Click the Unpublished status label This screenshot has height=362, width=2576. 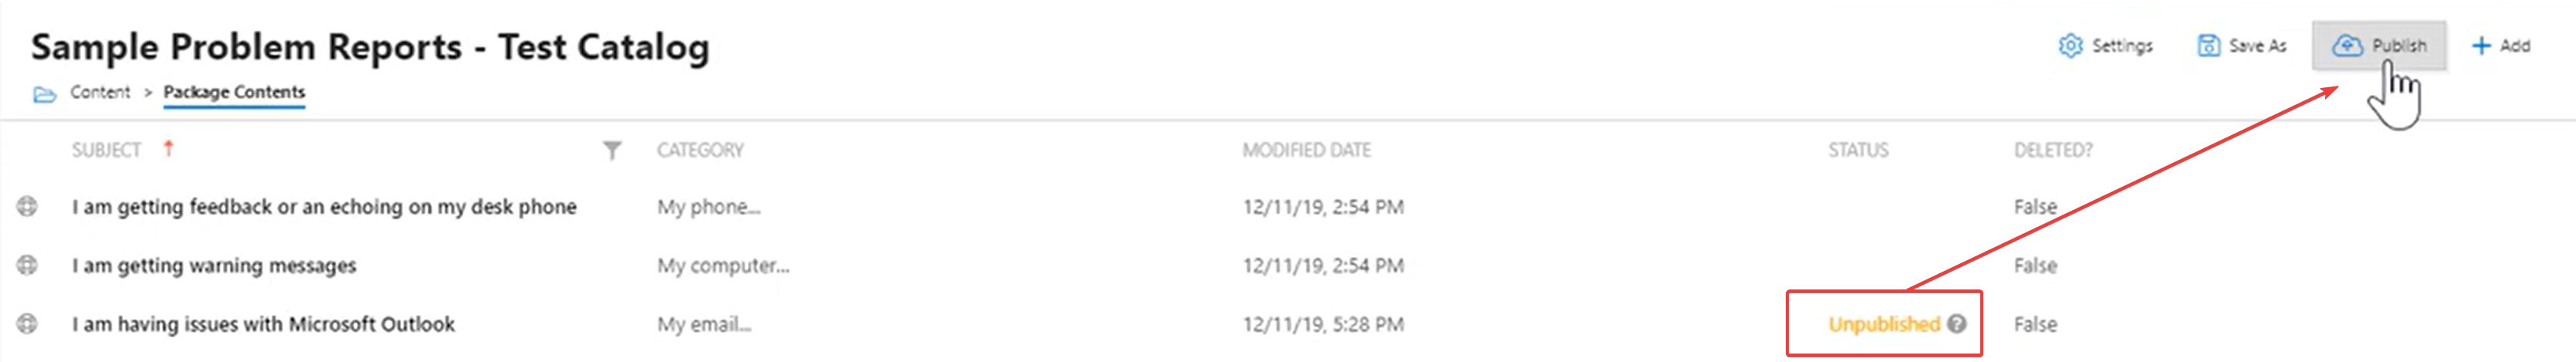pos(1884,323)
